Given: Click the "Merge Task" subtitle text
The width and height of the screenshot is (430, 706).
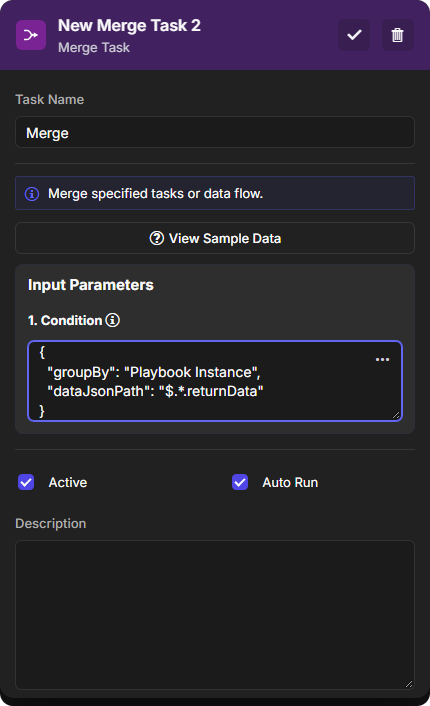Looking at the screenshot, I should point(94,48).
